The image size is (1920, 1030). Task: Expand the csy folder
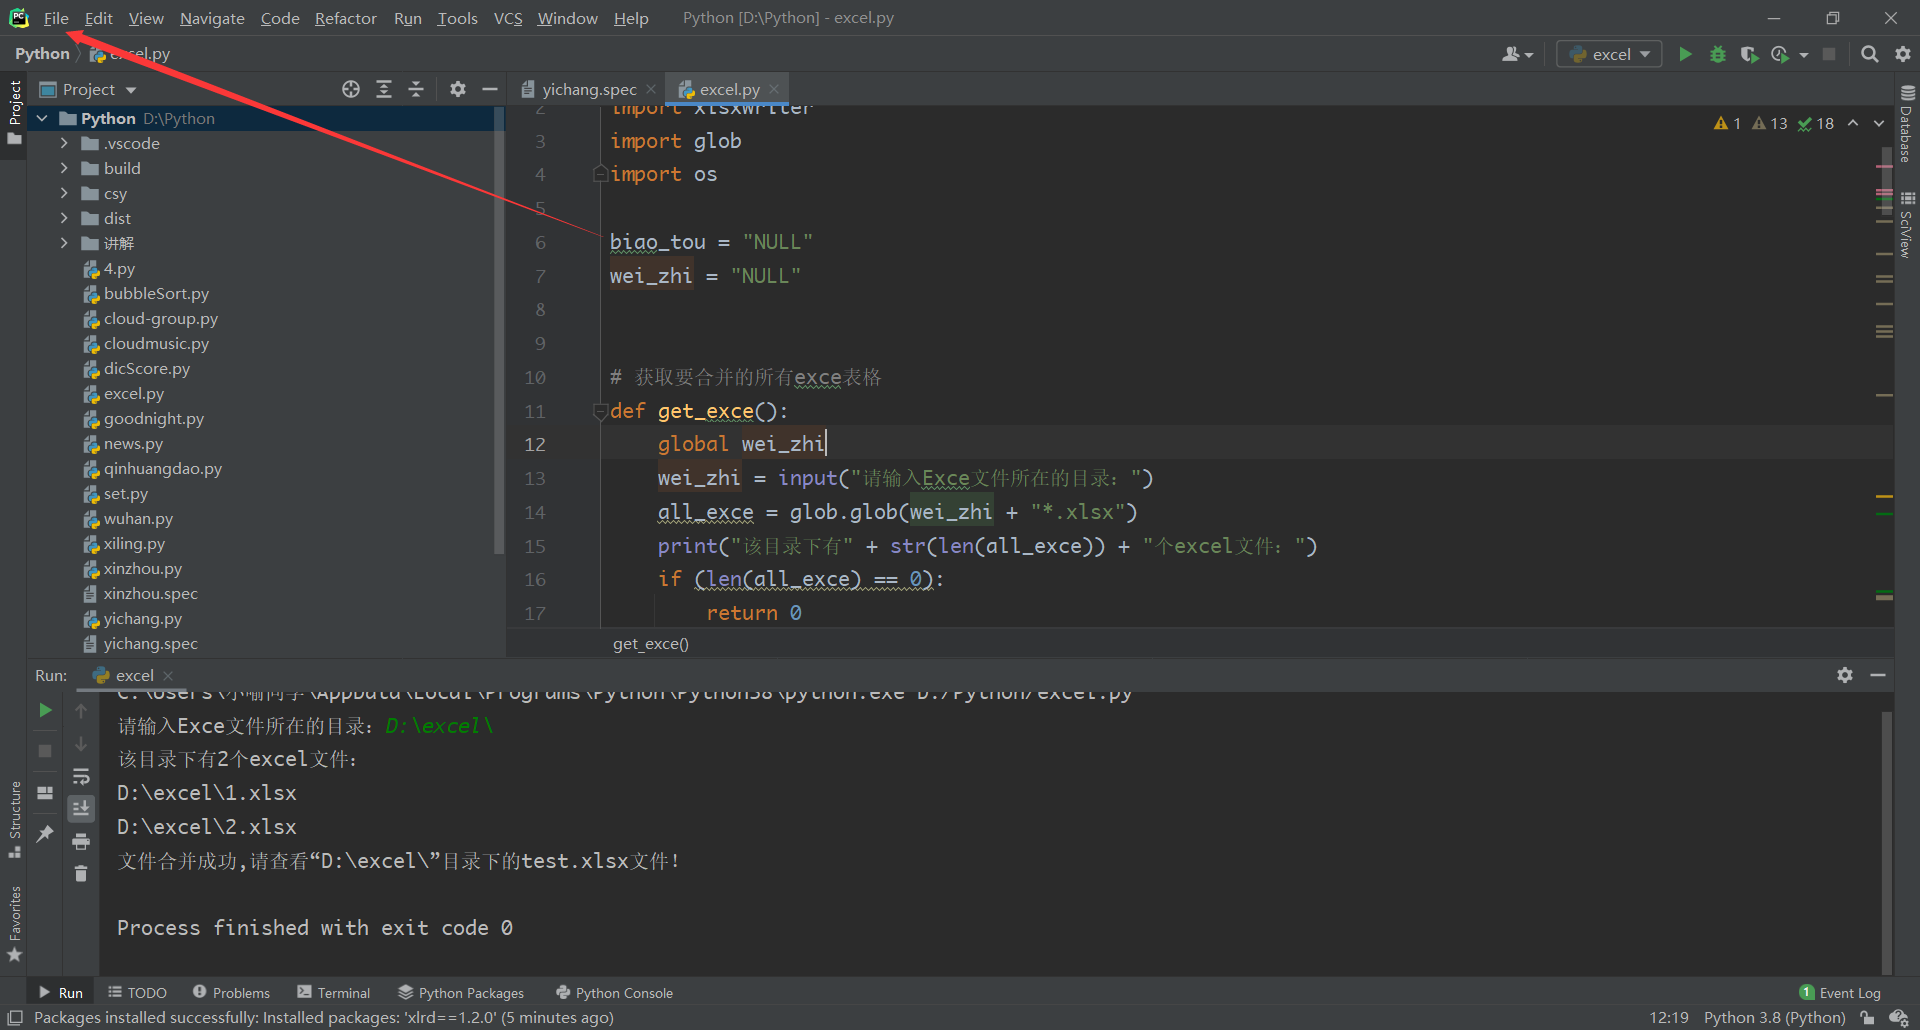point(64,193)
